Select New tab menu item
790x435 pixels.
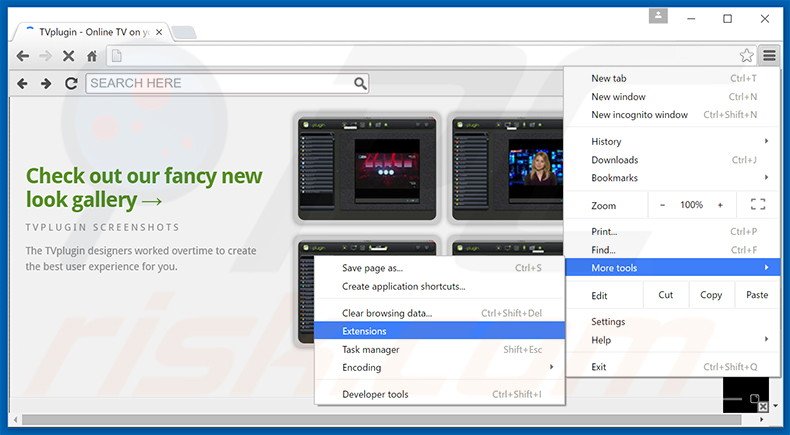click(x=674, y=78)
